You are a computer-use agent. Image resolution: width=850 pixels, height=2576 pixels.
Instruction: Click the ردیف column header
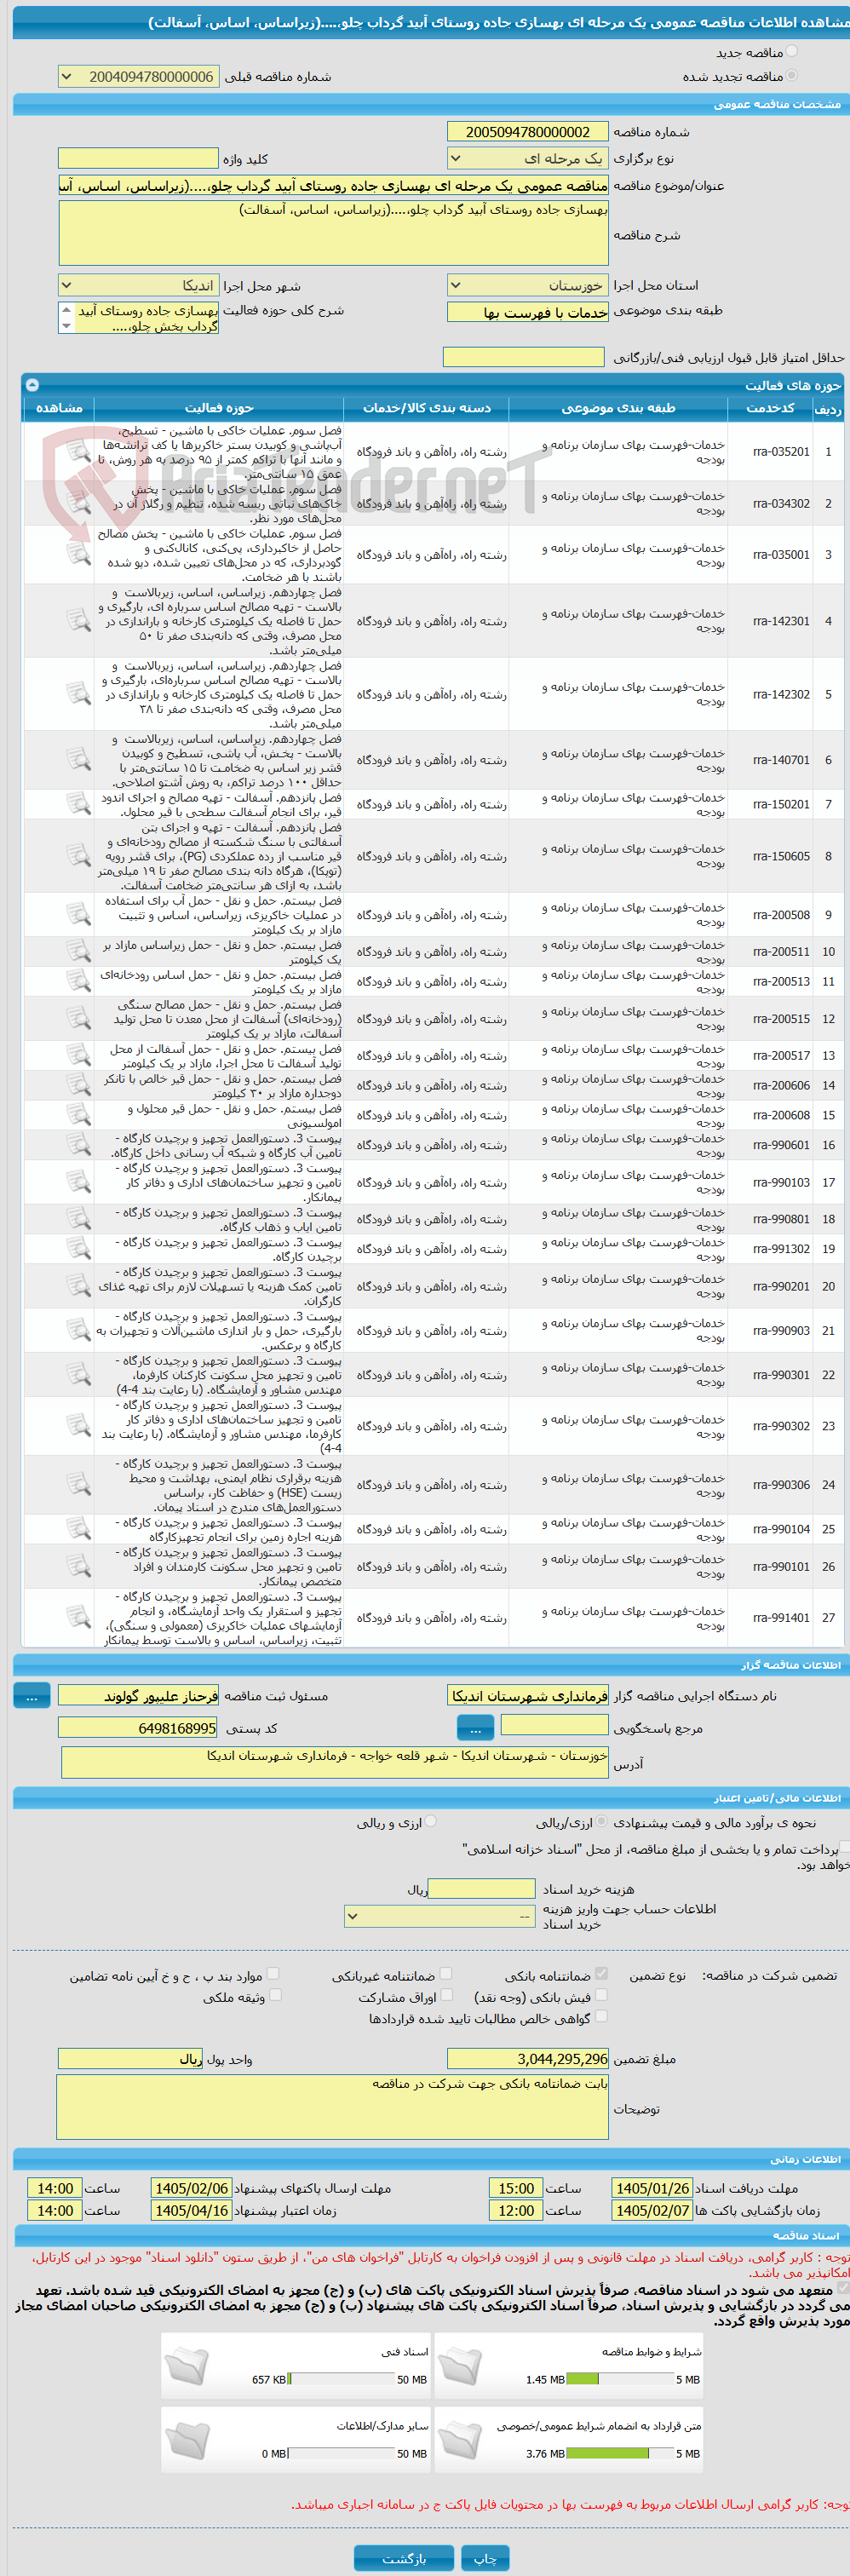(x=828, y=408)
